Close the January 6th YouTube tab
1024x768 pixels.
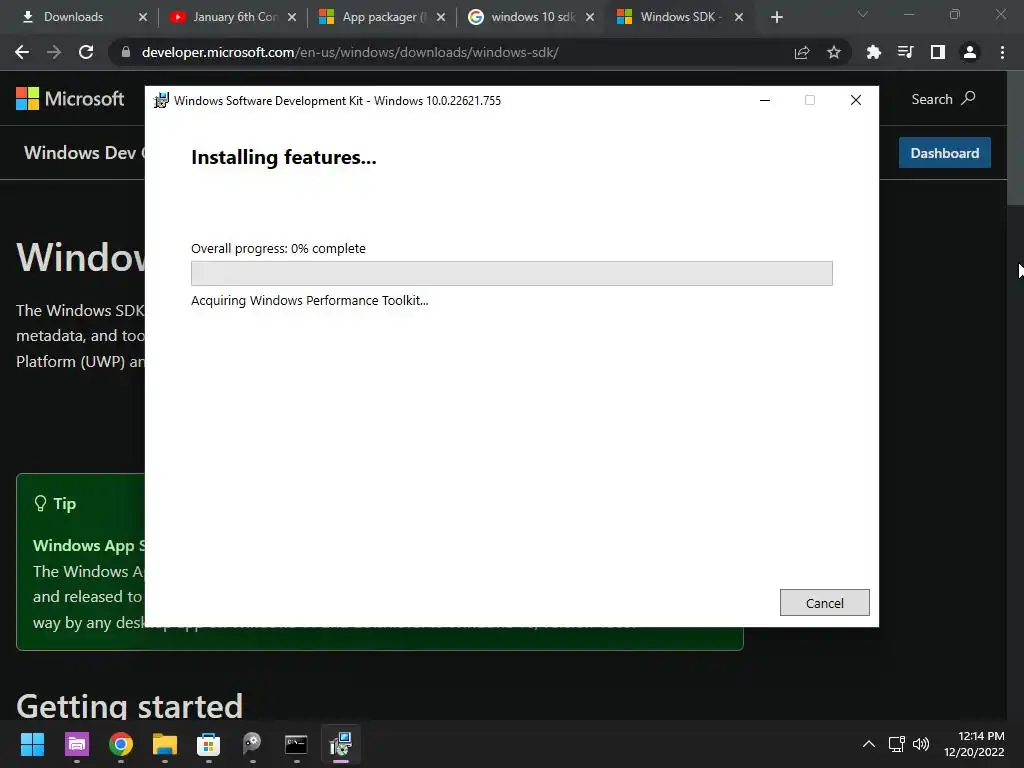pyautogui.click(x=292, y=18)
